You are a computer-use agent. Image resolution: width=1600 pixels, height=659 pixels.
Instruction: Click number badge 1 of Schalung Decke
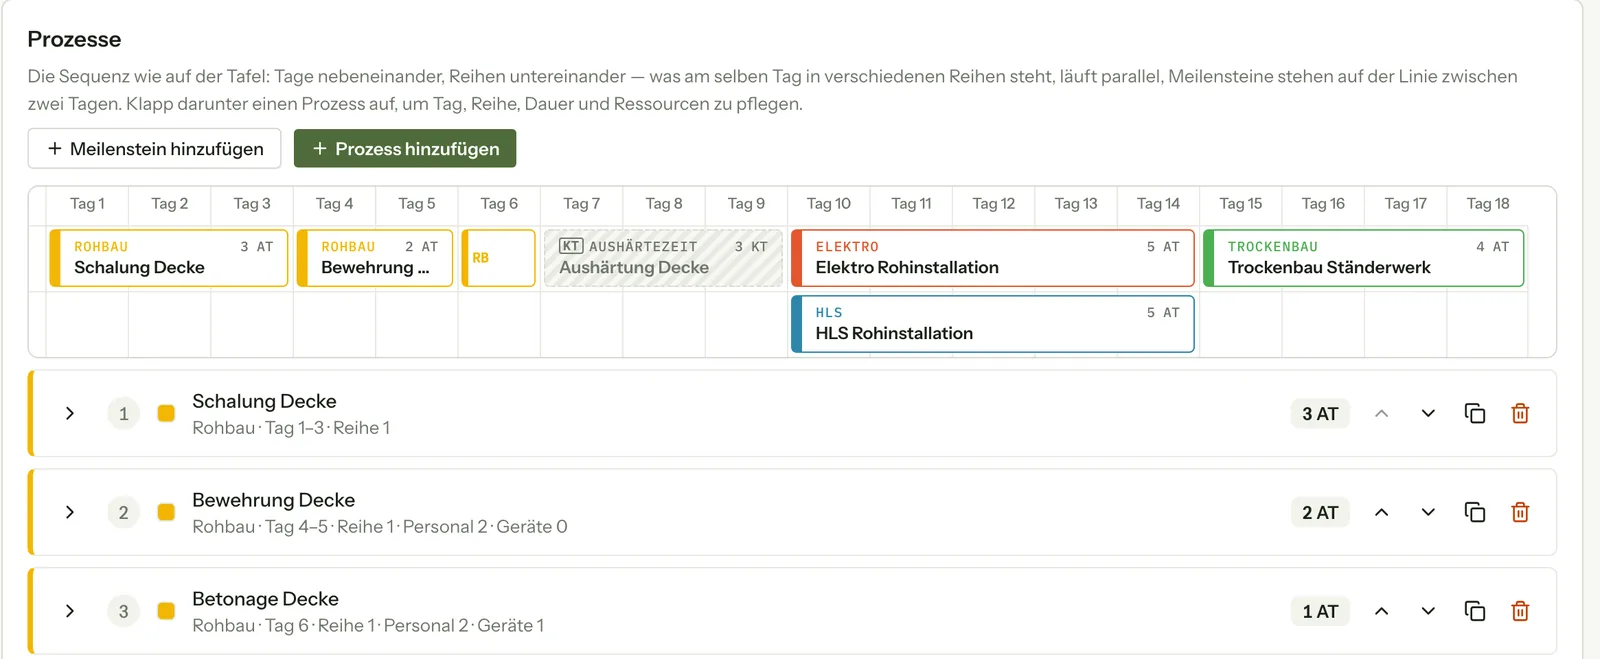click(123, 413)
